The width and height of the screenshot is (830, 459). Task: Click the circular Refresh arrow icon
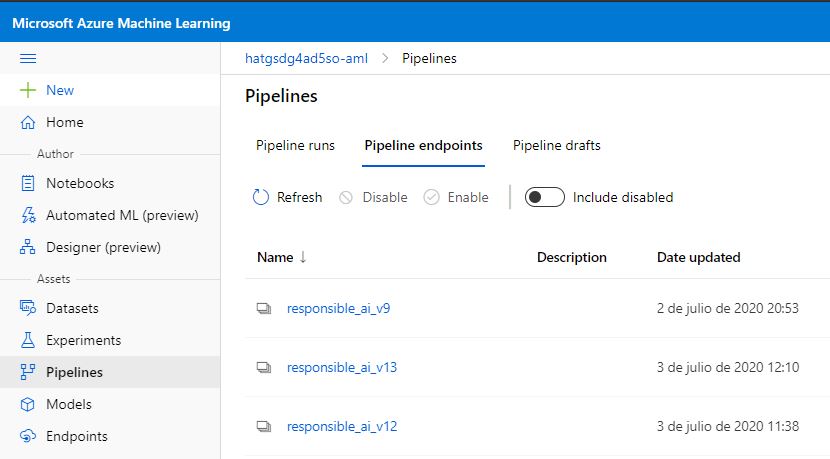(x=260, y=197)
